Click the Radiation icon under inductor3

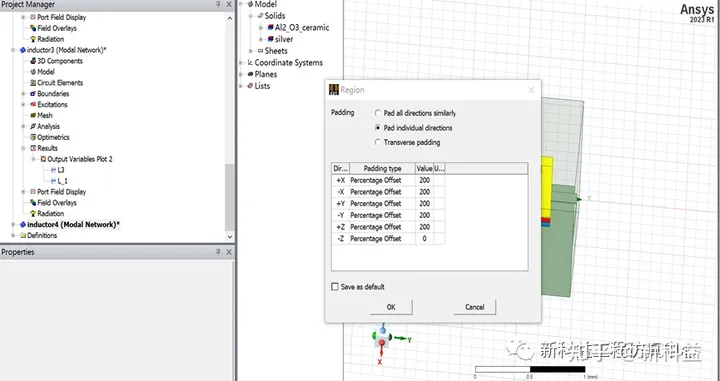point(33,213)
